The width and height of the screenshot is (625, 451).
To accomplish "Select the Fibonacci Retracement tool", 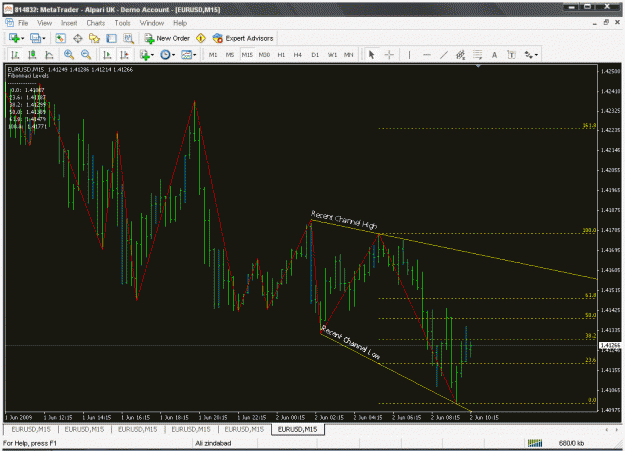I will pyautogui.click(x=478, y=55).
